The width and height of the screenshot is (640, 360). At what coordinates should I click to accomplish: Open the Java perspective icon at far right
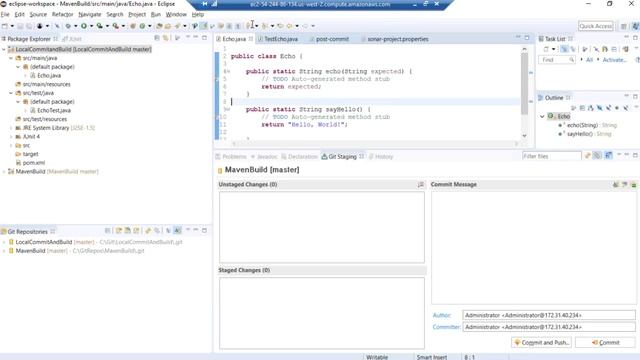click(635, 26)
